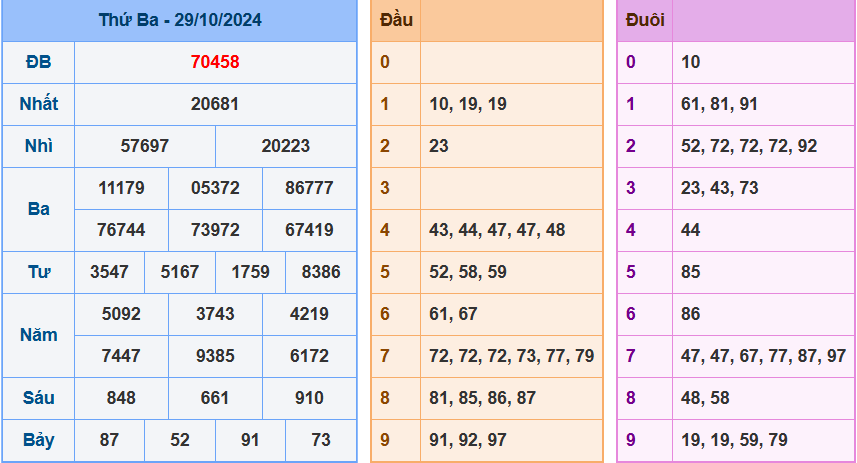Click the Nhất row label

point(38,104)
